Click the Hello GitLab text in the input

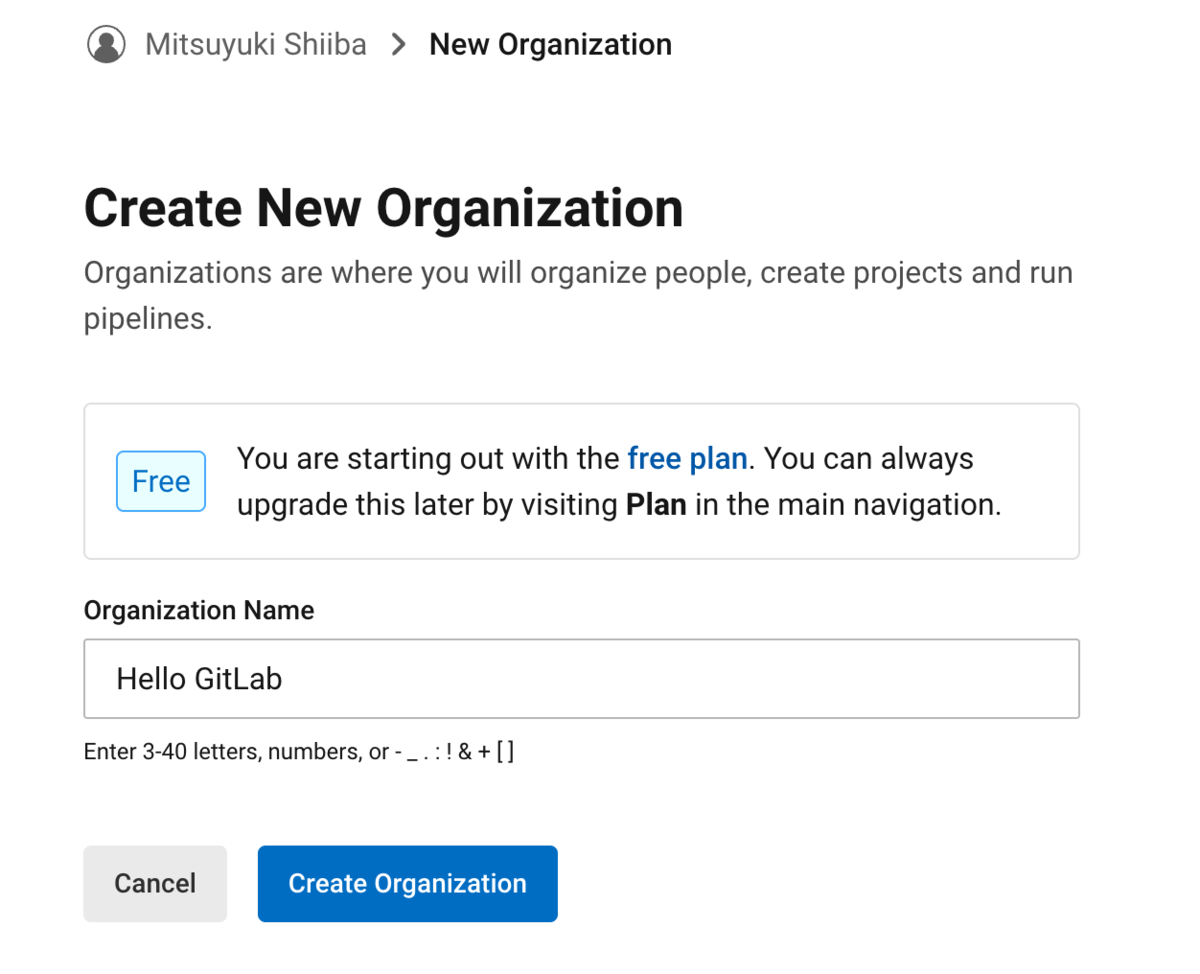tap(199, 679)
